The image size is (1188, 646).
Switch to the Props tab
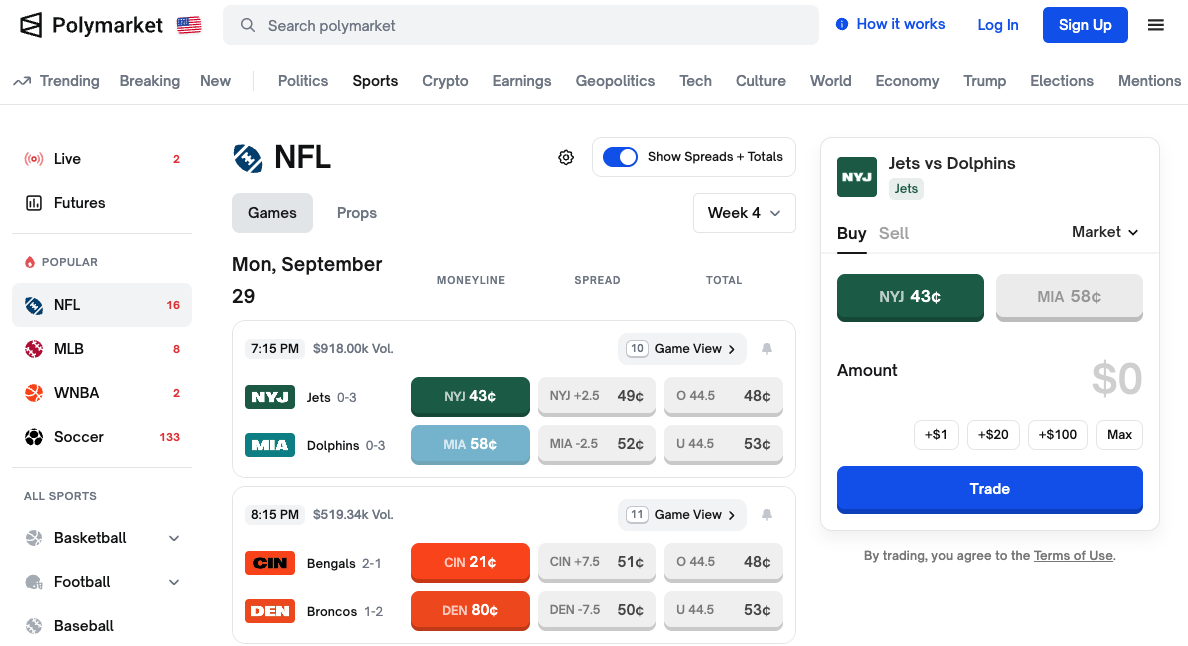pyautogui.click(x=357, y=213)
